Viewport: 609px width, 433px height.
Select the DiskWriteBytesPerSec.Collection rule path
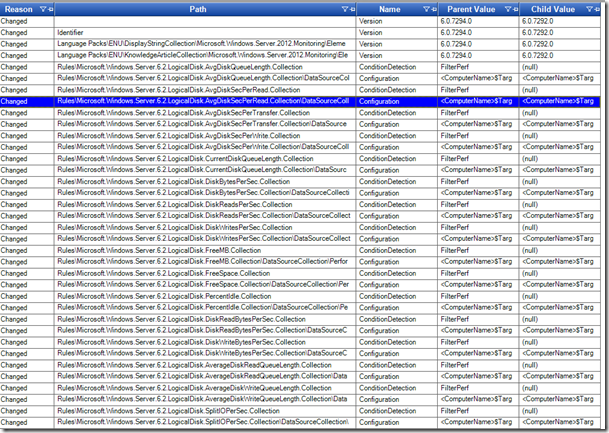[205, 342]
